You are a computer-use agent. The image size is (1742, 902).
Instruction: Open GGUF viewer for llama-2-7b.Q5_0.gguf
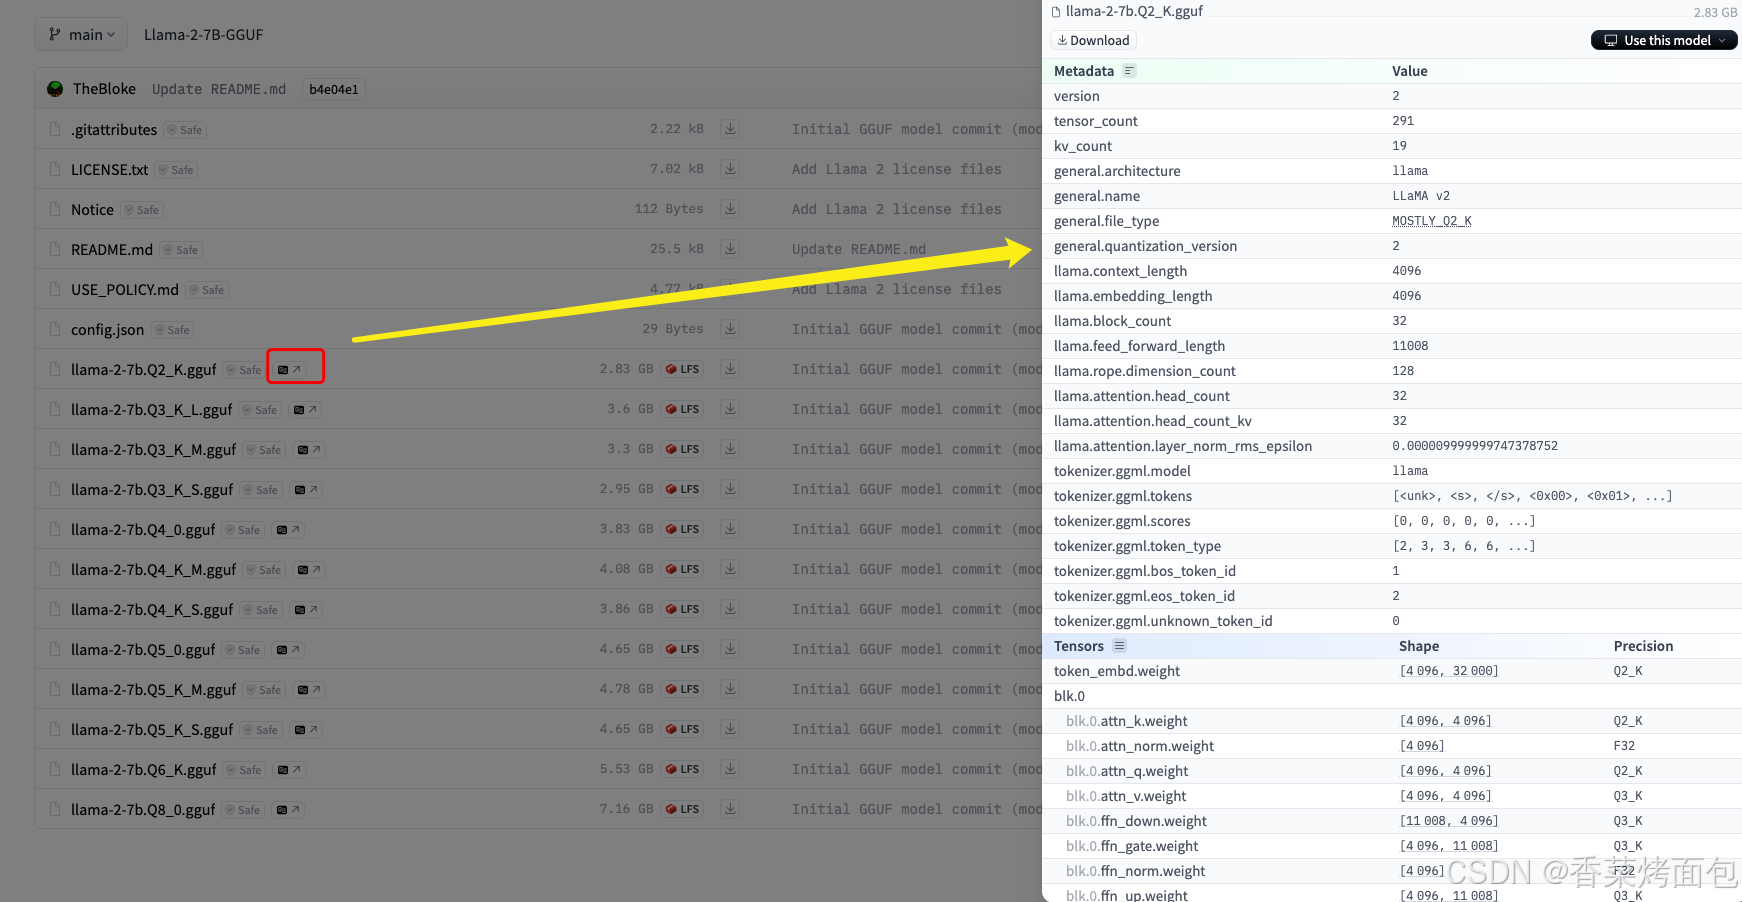coord(288,650)
